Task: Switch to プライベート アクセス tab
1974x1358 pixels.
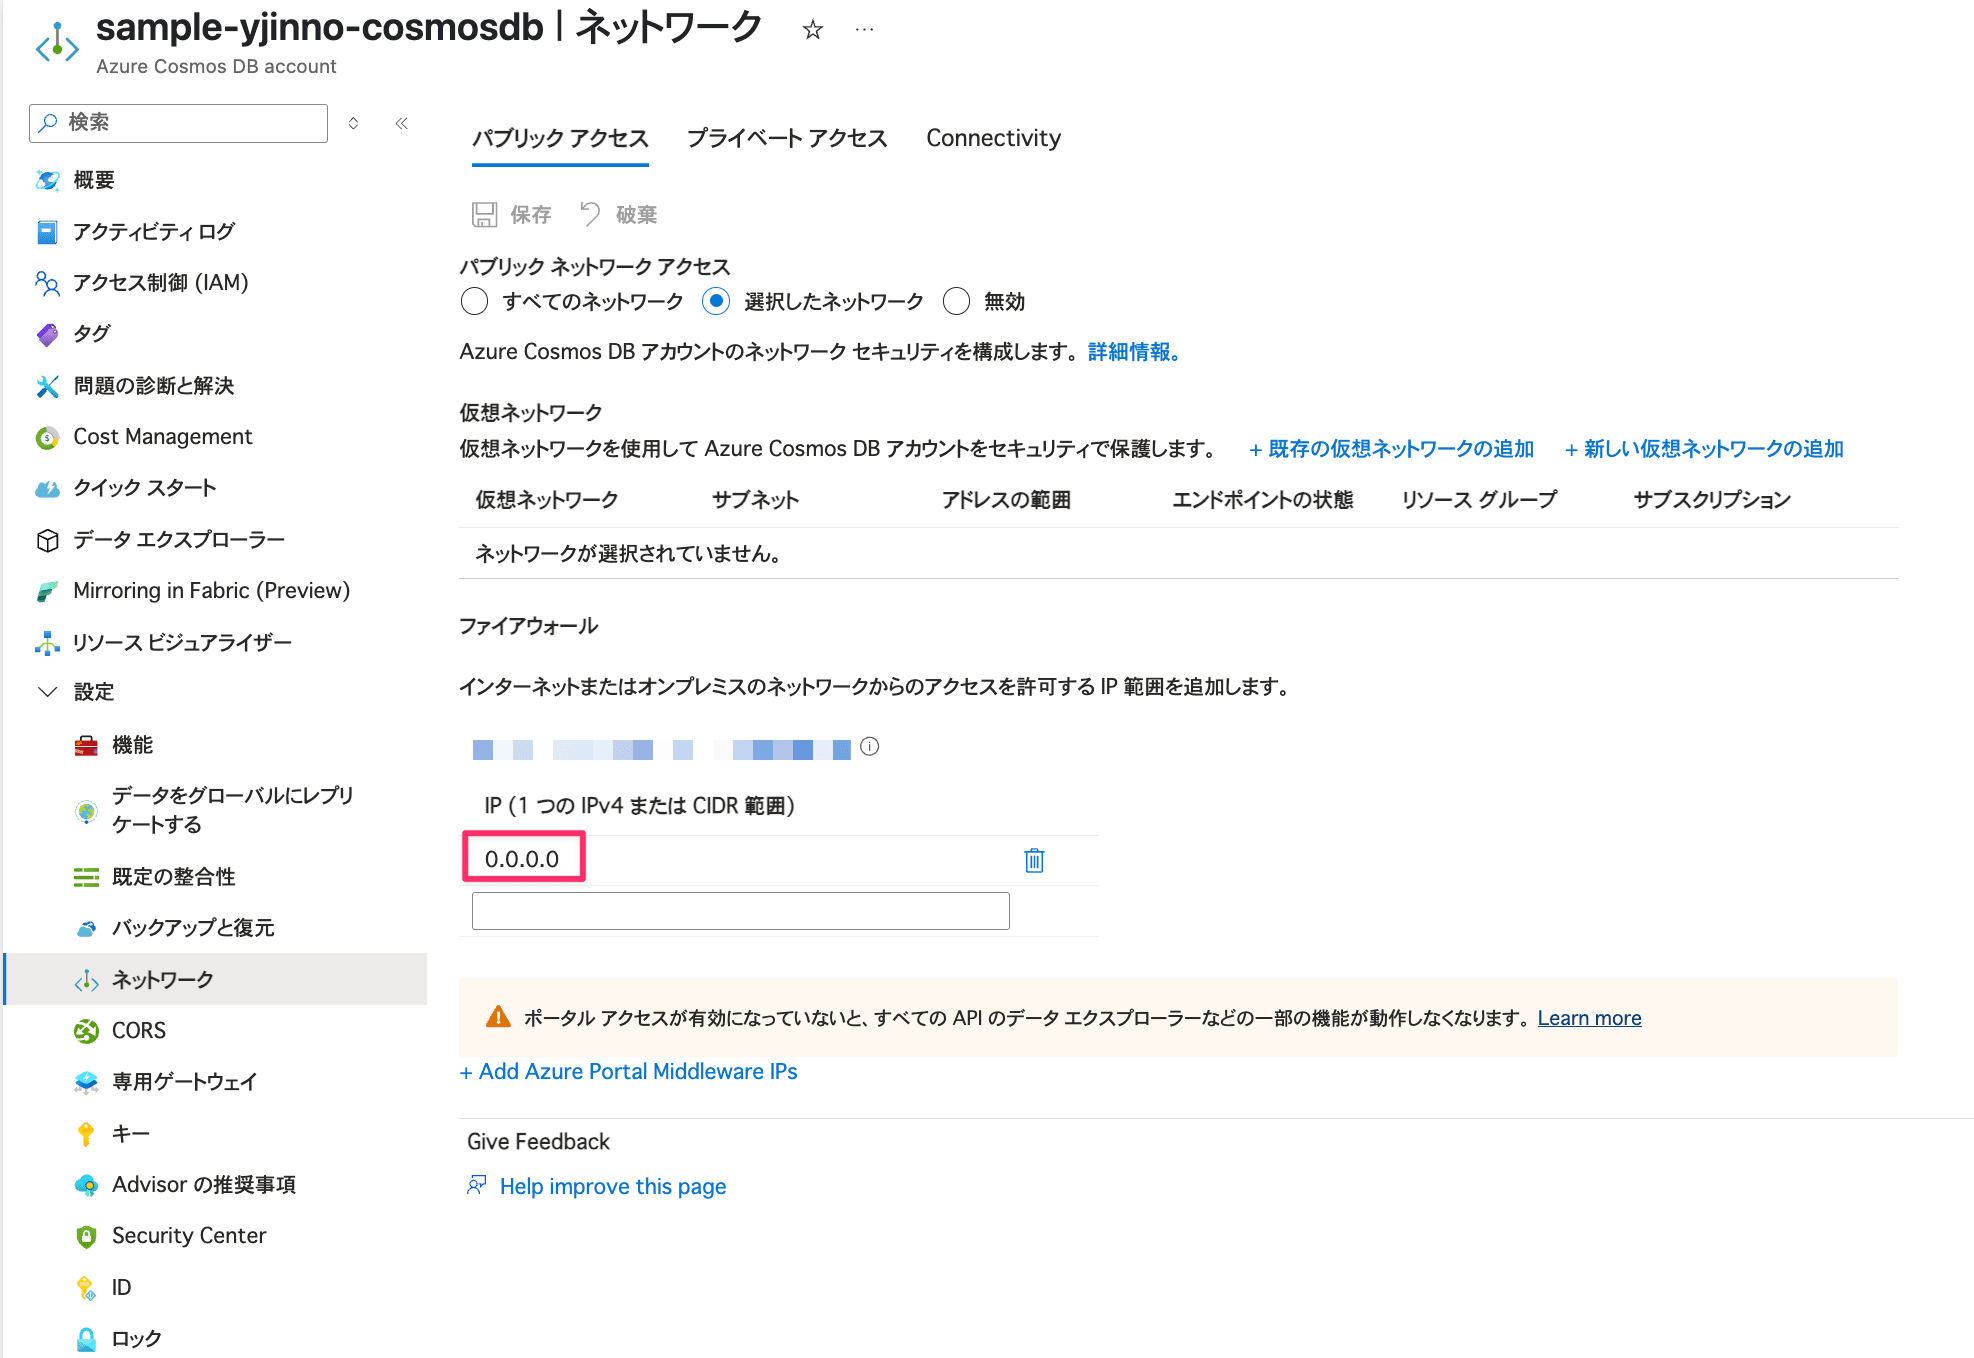Action: point(787,138)
